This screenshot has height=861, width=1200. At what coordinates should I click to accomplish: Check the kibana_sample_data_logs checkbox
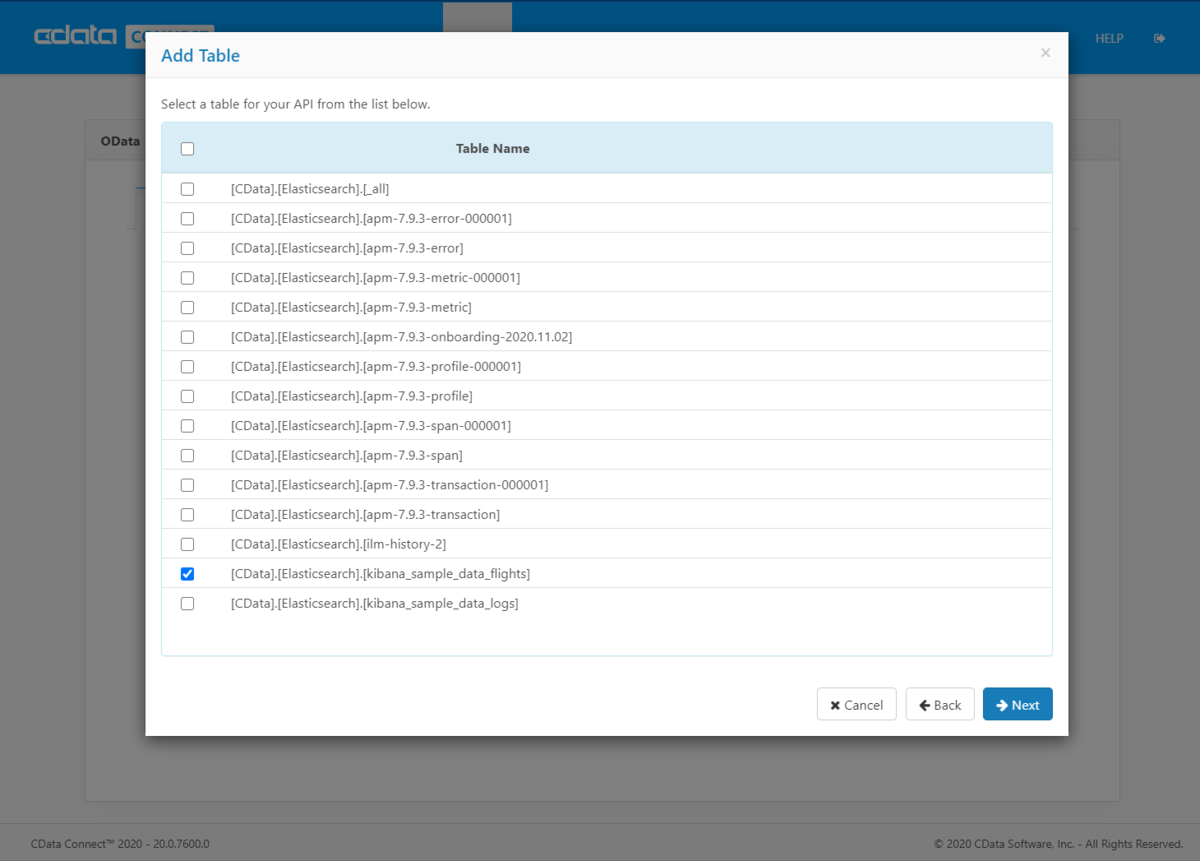pyautogui.click(x=187, y=604)
